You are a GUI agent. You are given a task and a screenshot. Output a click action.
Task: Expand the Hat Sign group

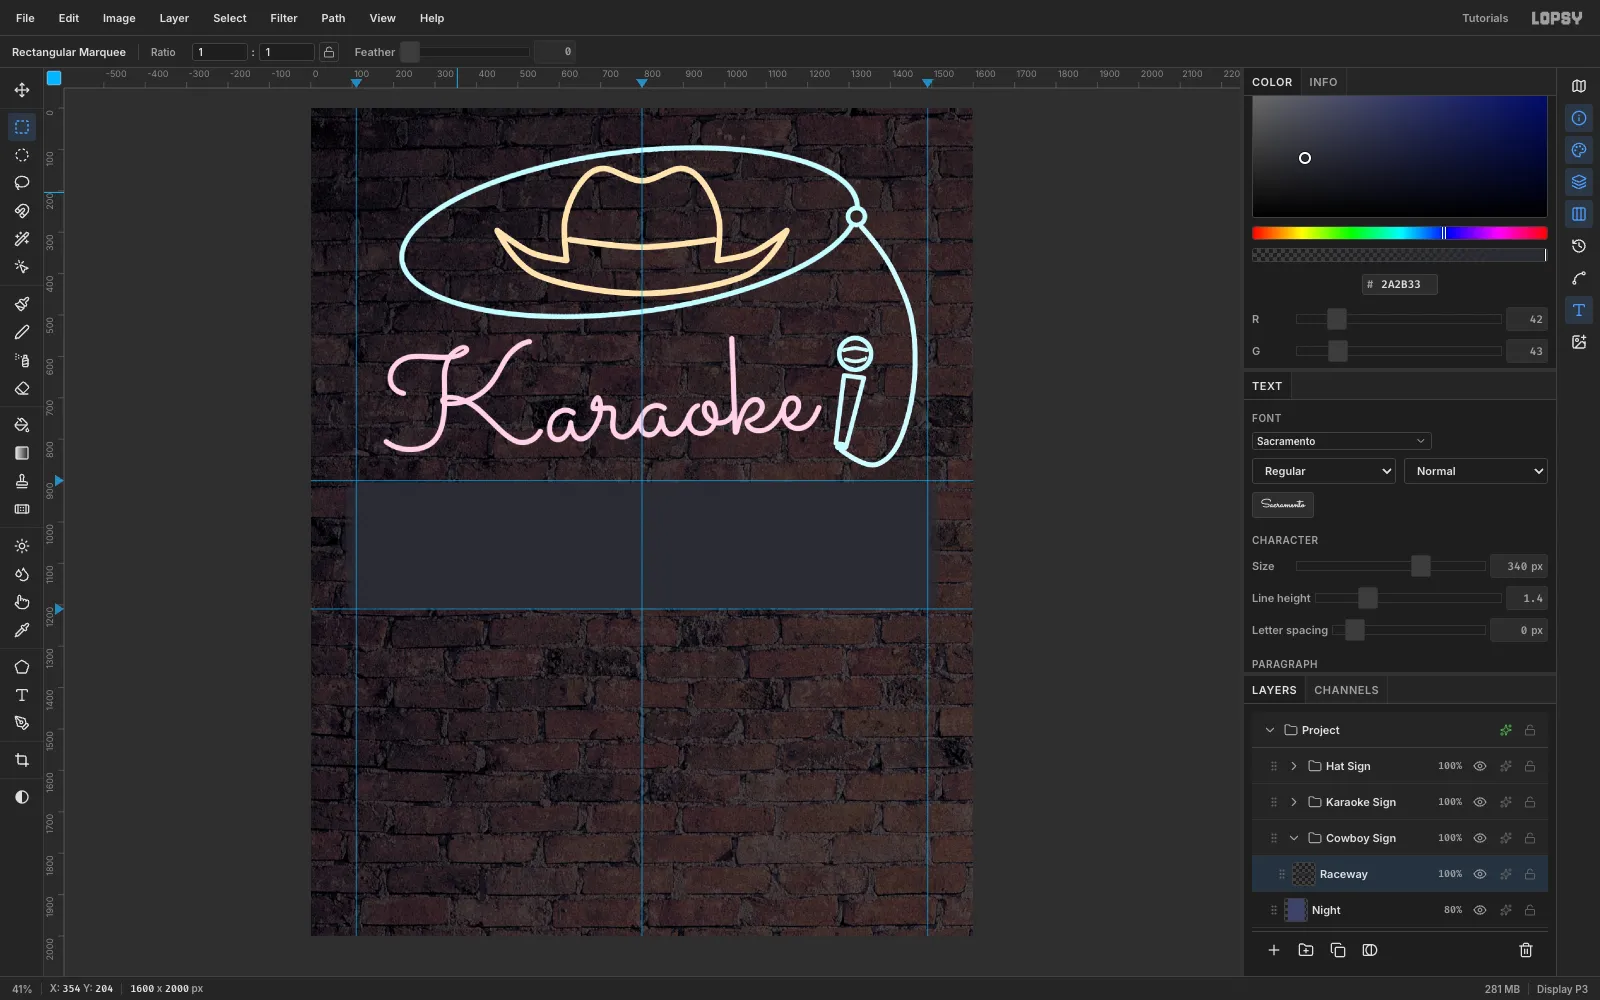[x=1294, y=766]
